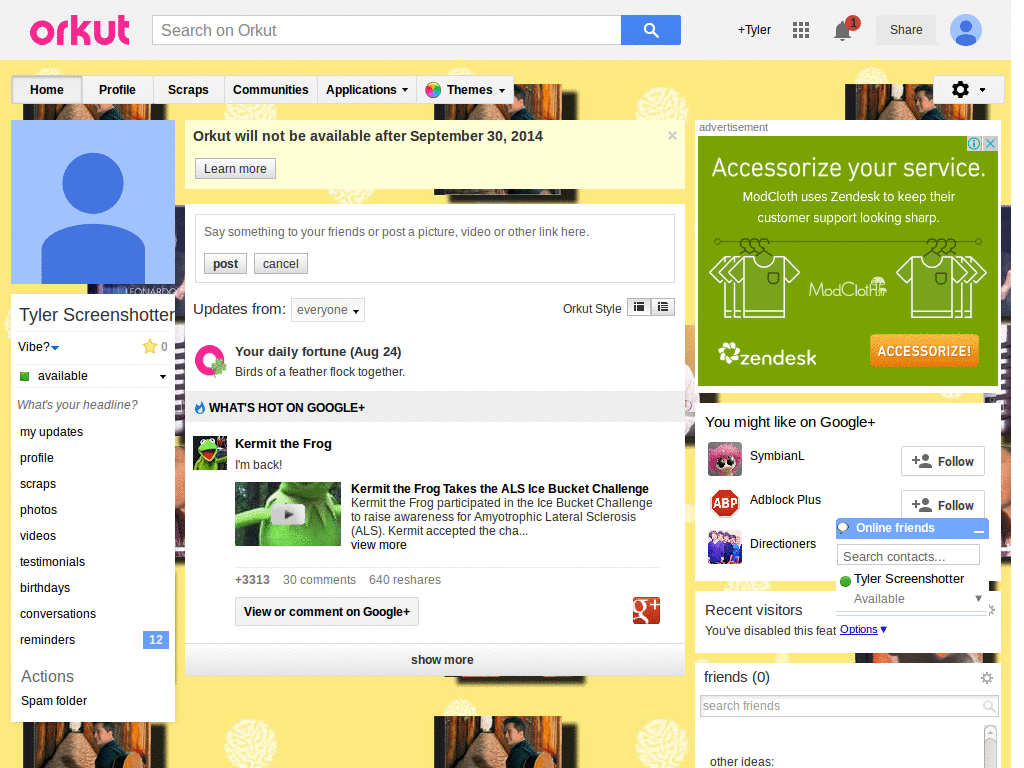Click the view more link
The height and width of the screenshot is (768, 1024).
pos(379,545)
